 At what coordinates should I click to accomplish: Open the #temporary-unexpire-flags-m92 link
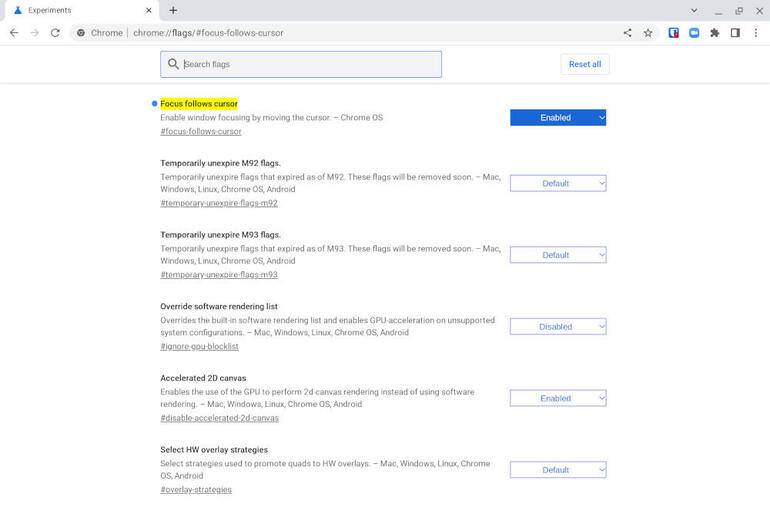tap(219, 203)
